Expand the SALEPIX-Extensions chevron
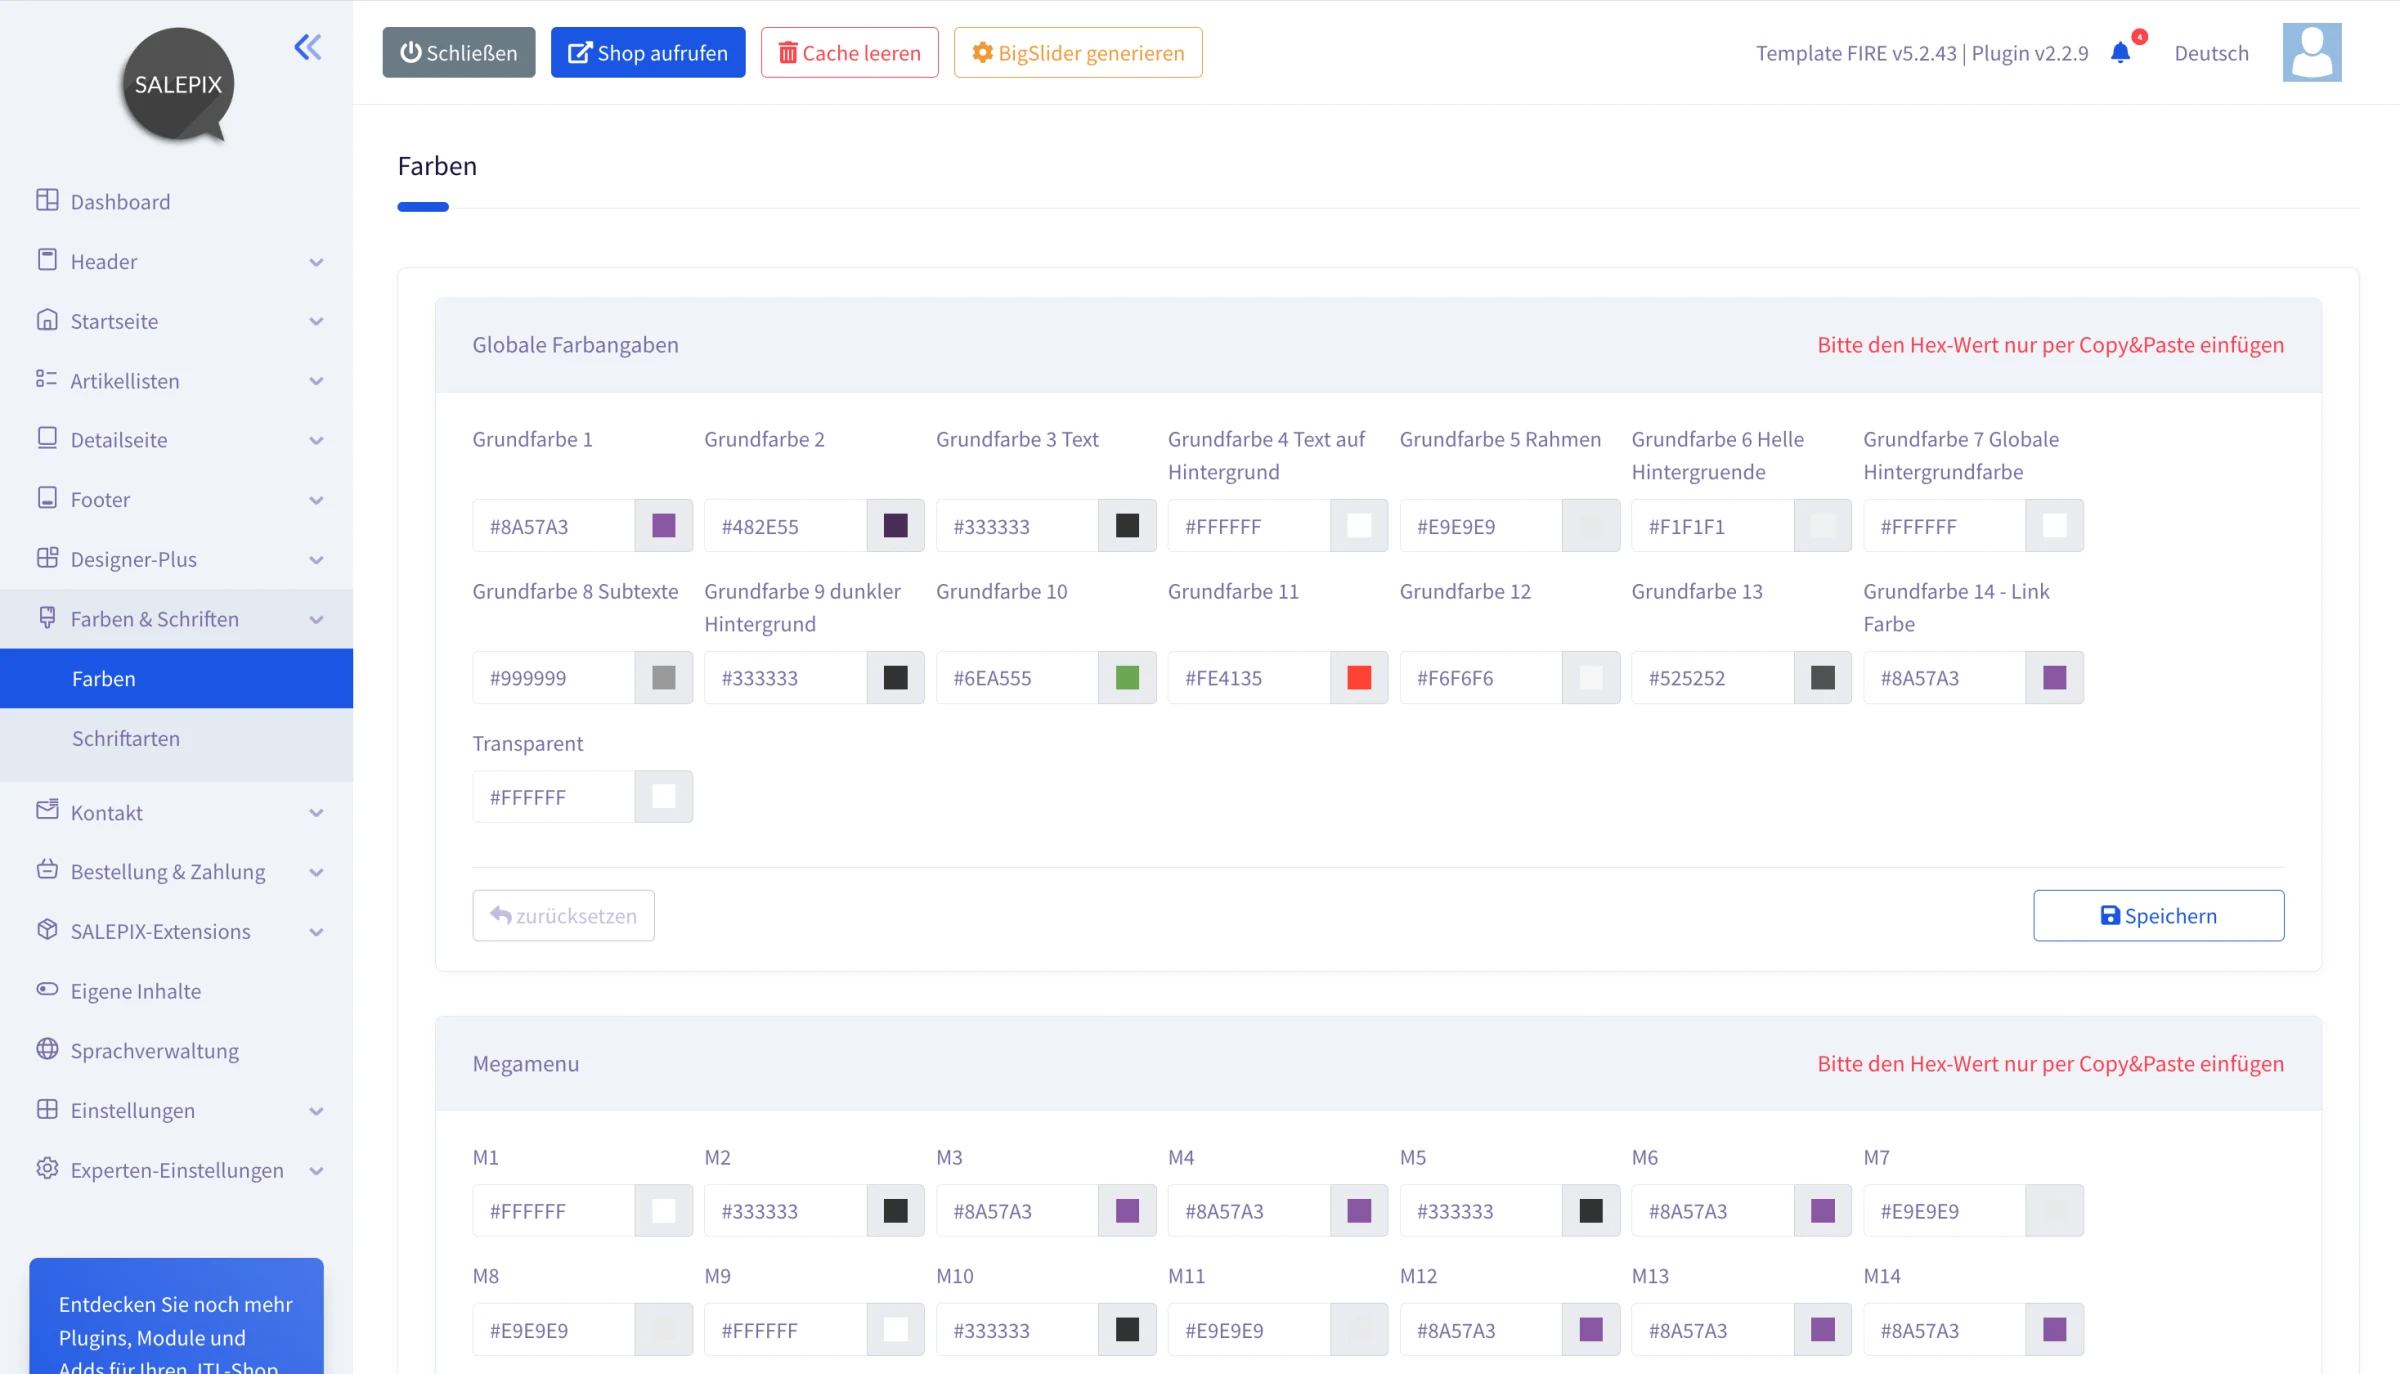 316,932
